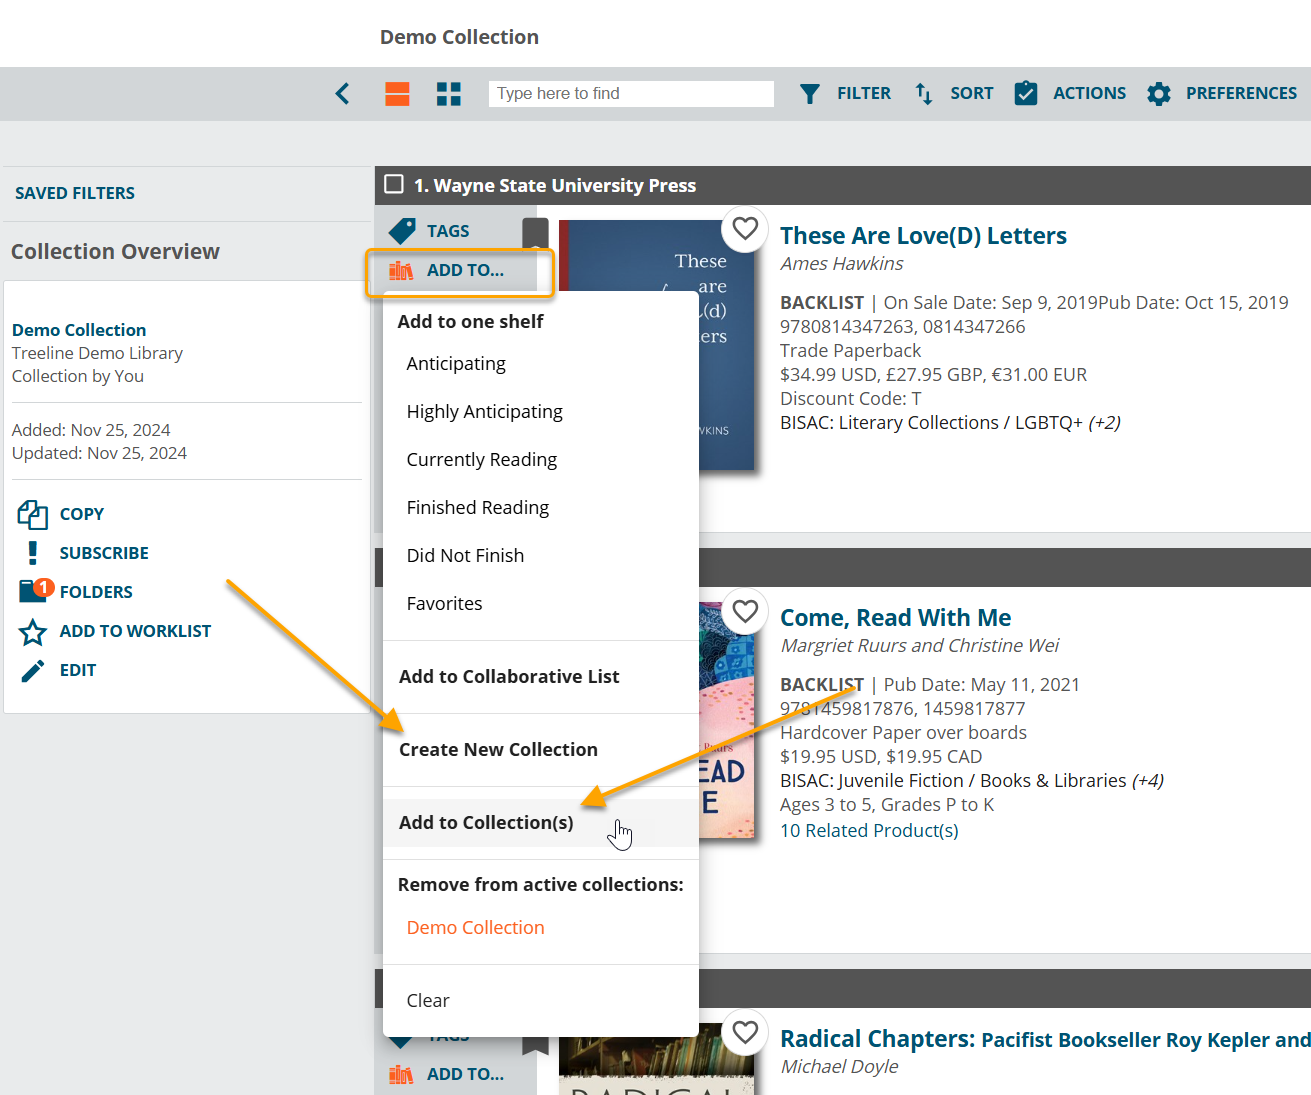This screenshot has width=1311, height=1095.
Task: Favorite These Are Love(D) Letters heart
Action: tap(745, 229)
